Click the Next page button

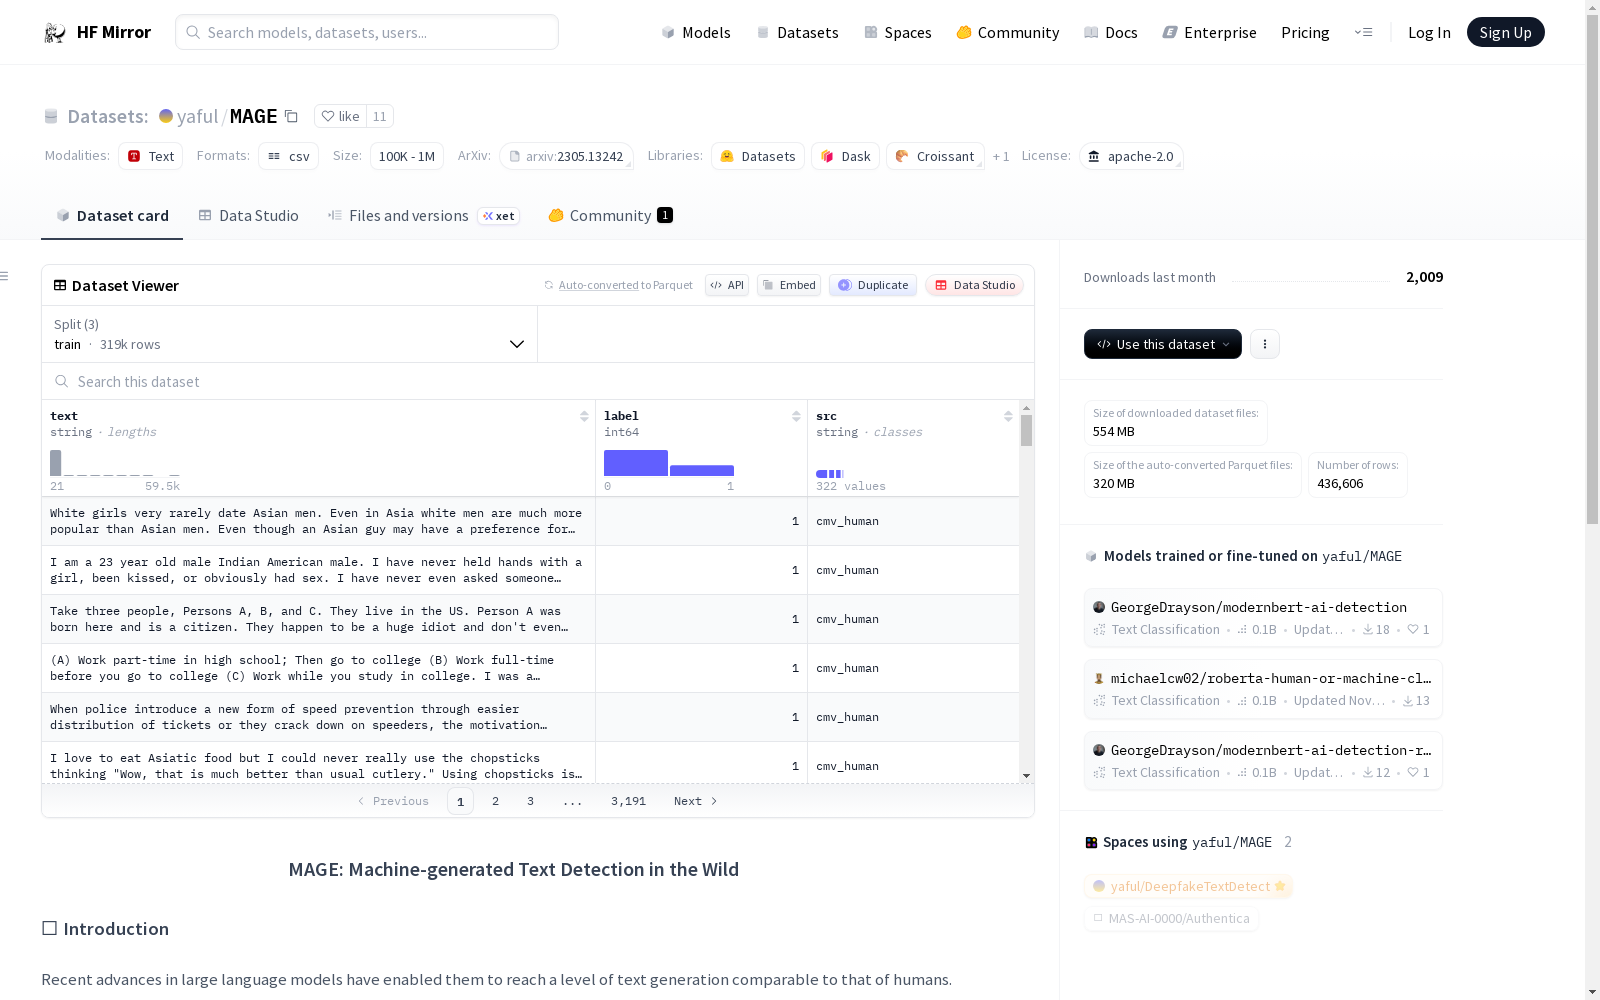coord(696,801)
